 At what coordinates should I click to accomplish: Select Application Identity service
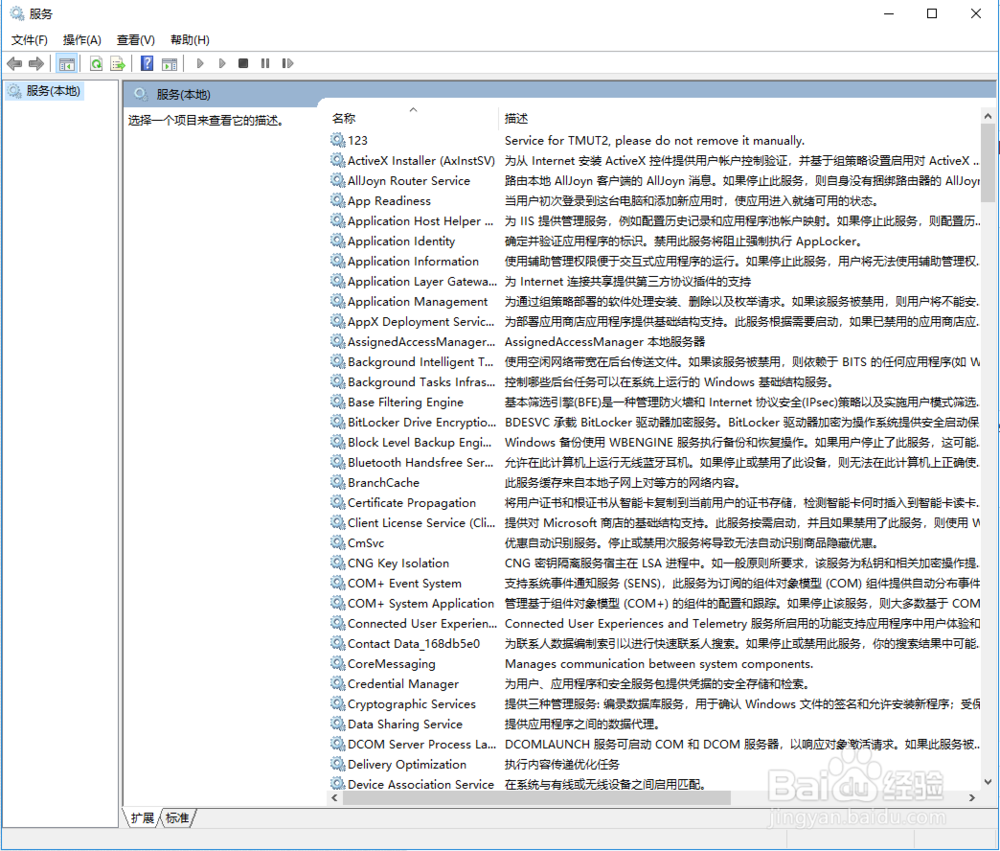pyautogui.click(x=655, y=241)
